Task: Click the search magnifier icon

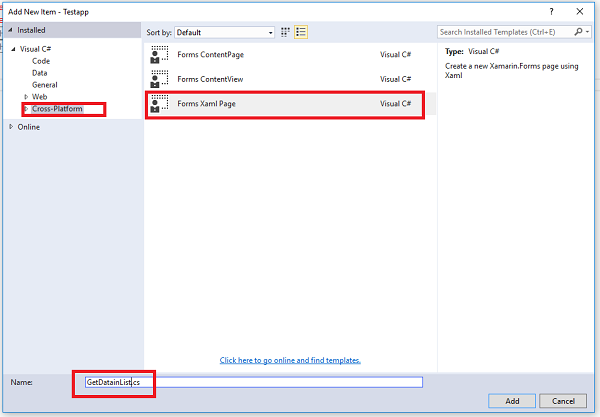Action: tap(578, 32)
